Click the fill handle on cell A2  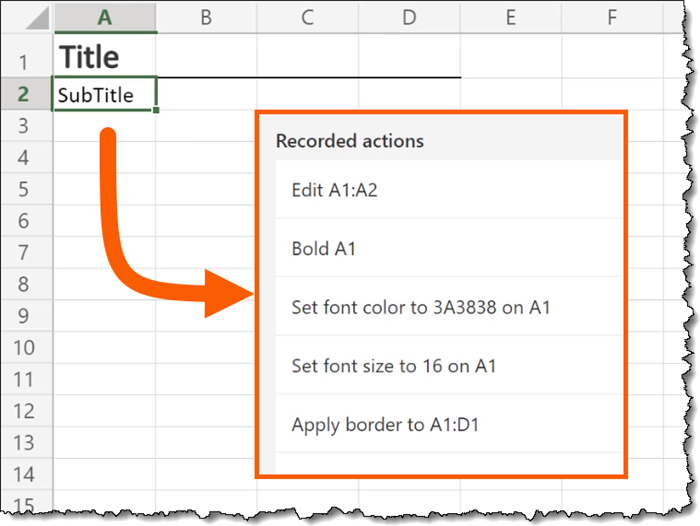(x=157, y=110)
